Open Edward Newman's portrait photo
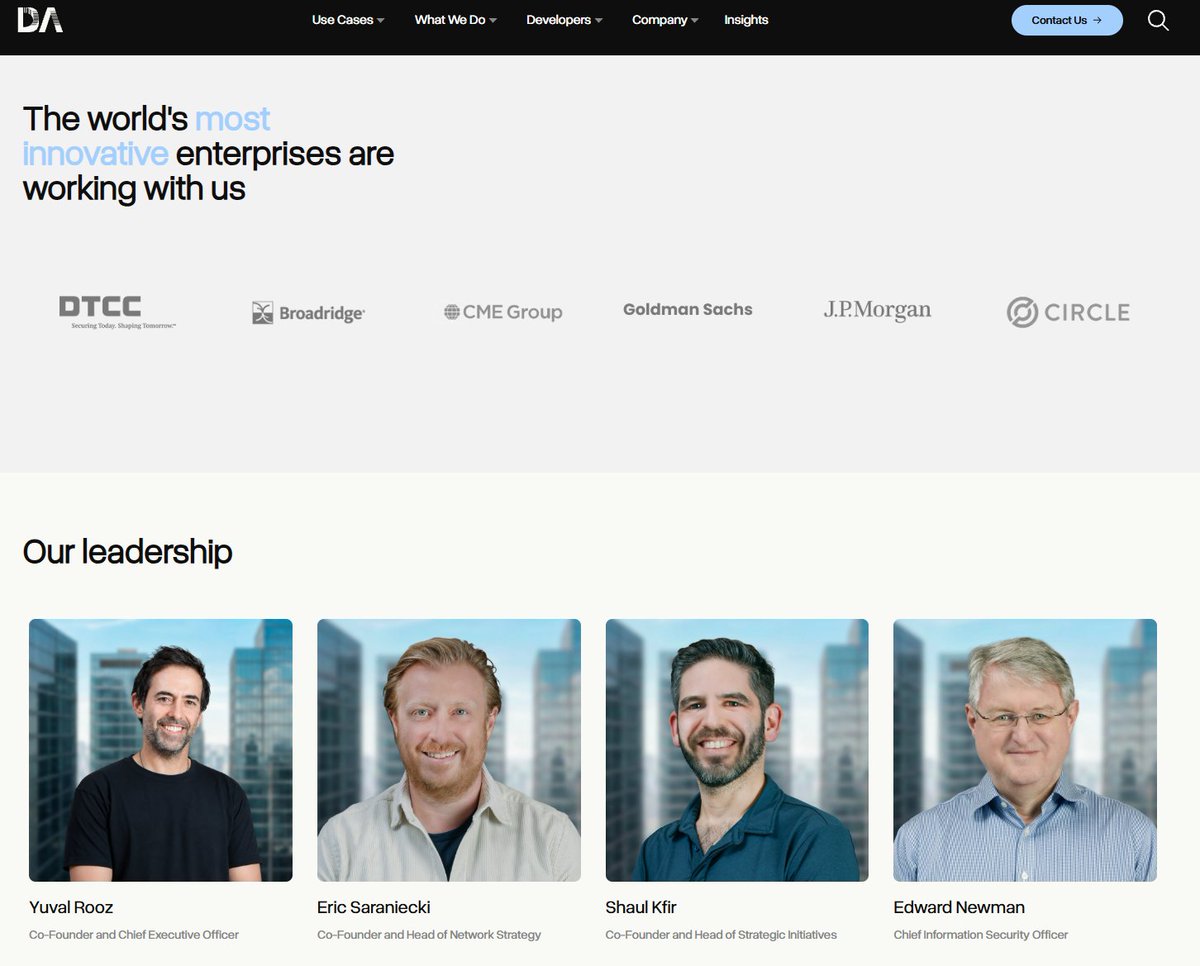The image size is (1200, 966). [1025, 750]
